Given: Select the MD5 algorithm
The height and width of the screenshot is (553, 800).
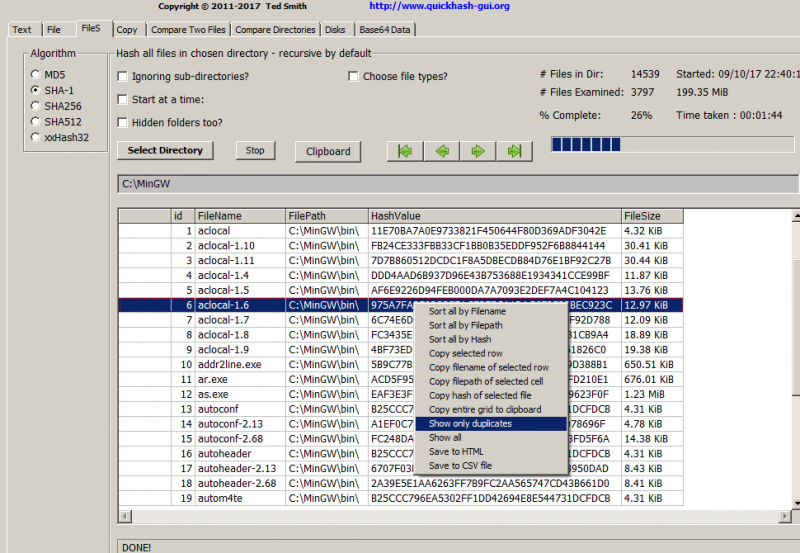Looking at the screenshot, I should (x=37, y=75).
